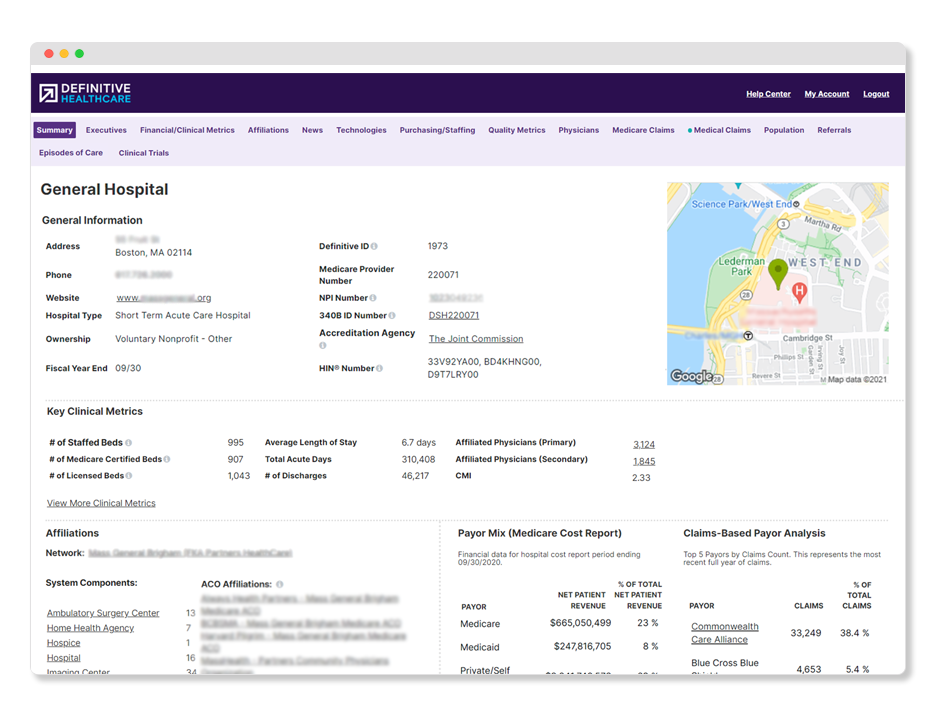The image size is (940, 720).
Task: Click info icon beside ACO Affiliations
Action: [280, 585]
